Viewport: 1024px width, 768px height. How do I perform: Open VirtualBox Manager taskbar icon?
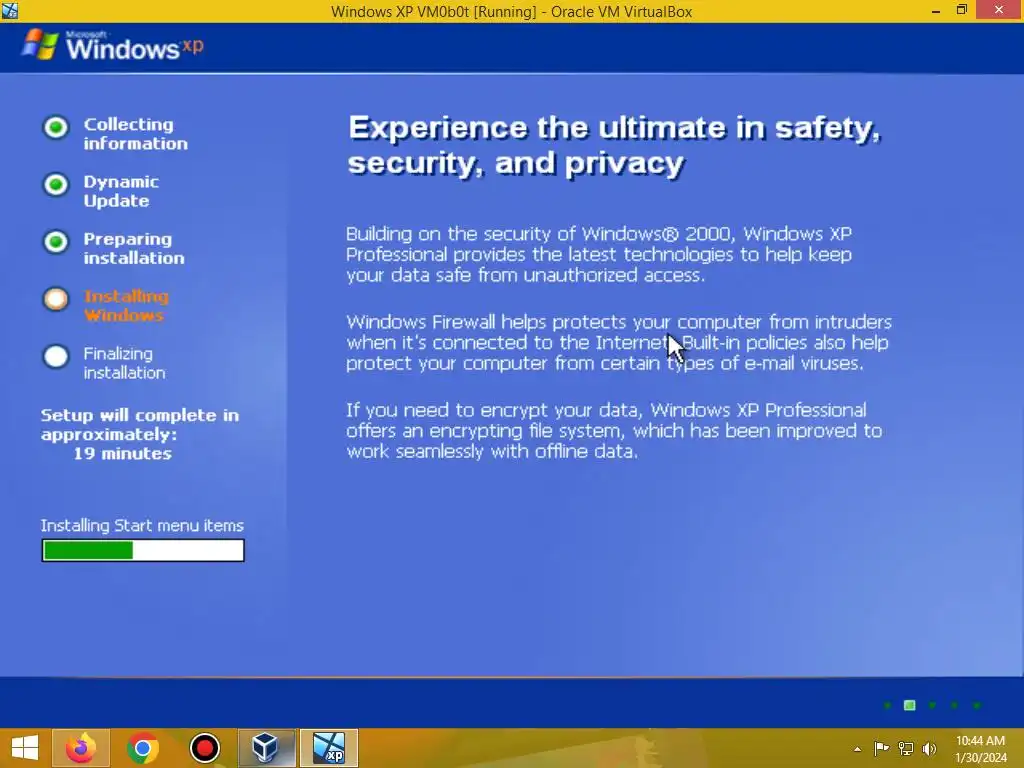coord(266,748)
